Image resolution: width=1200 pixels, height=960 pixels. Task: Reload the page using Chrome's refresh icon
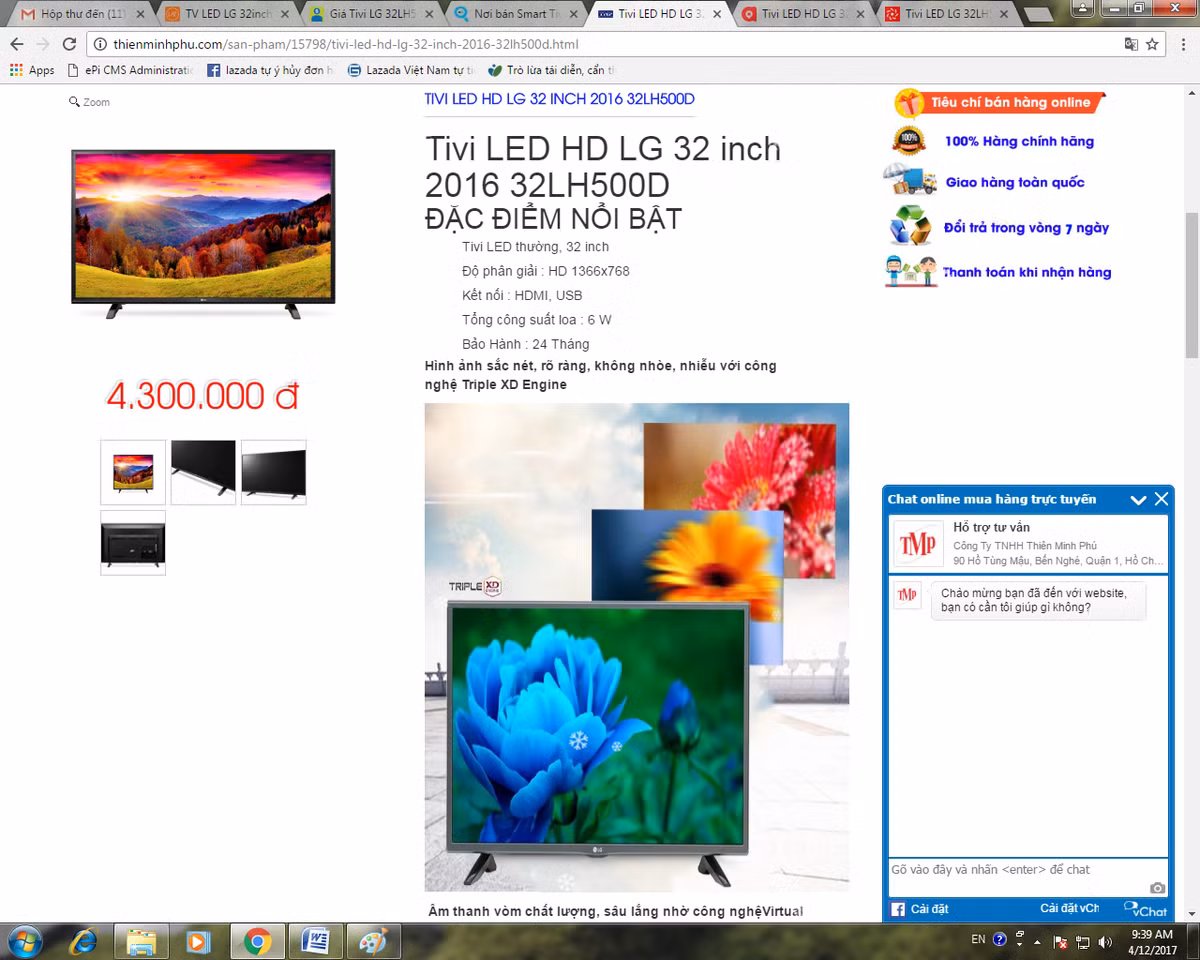(x=68, y=44)
